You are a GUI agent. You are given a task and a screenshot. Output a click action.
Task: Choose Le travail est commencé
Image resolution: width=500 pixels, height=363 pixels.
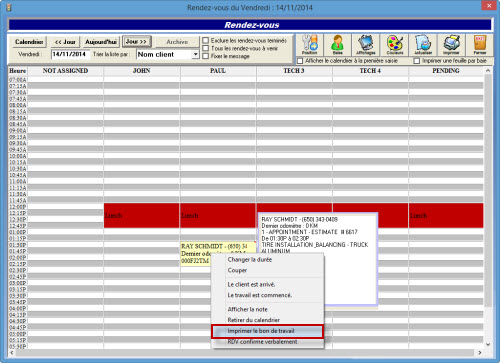click(x=260, y=295)
